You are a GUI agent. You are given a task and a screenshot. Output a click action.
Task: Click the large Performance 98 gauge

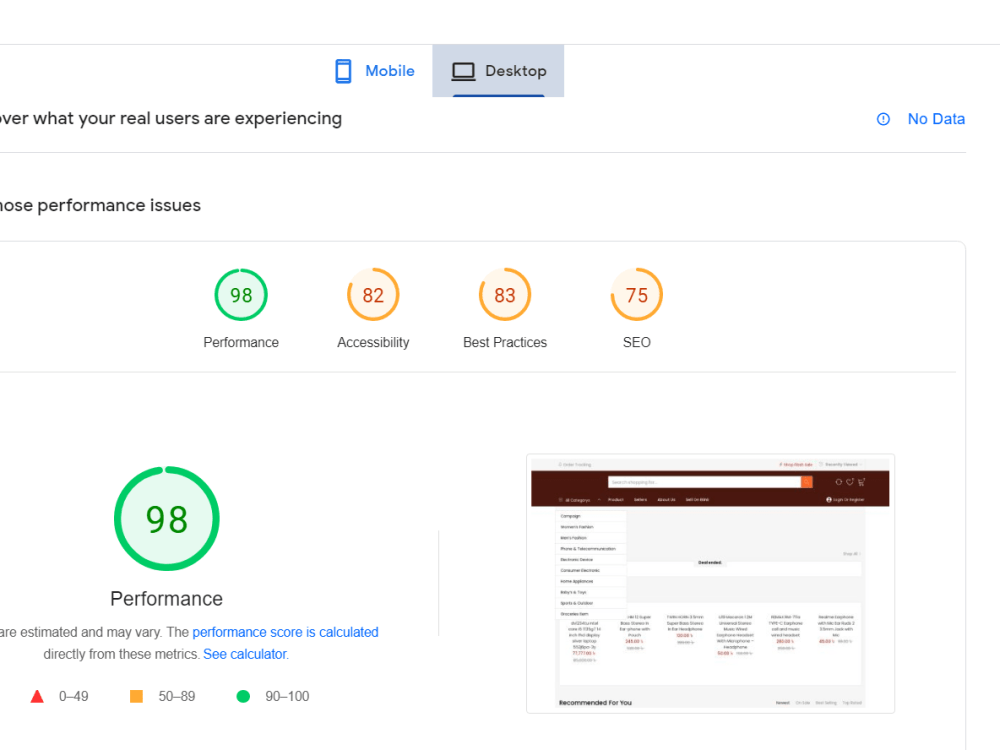[166, 518]
